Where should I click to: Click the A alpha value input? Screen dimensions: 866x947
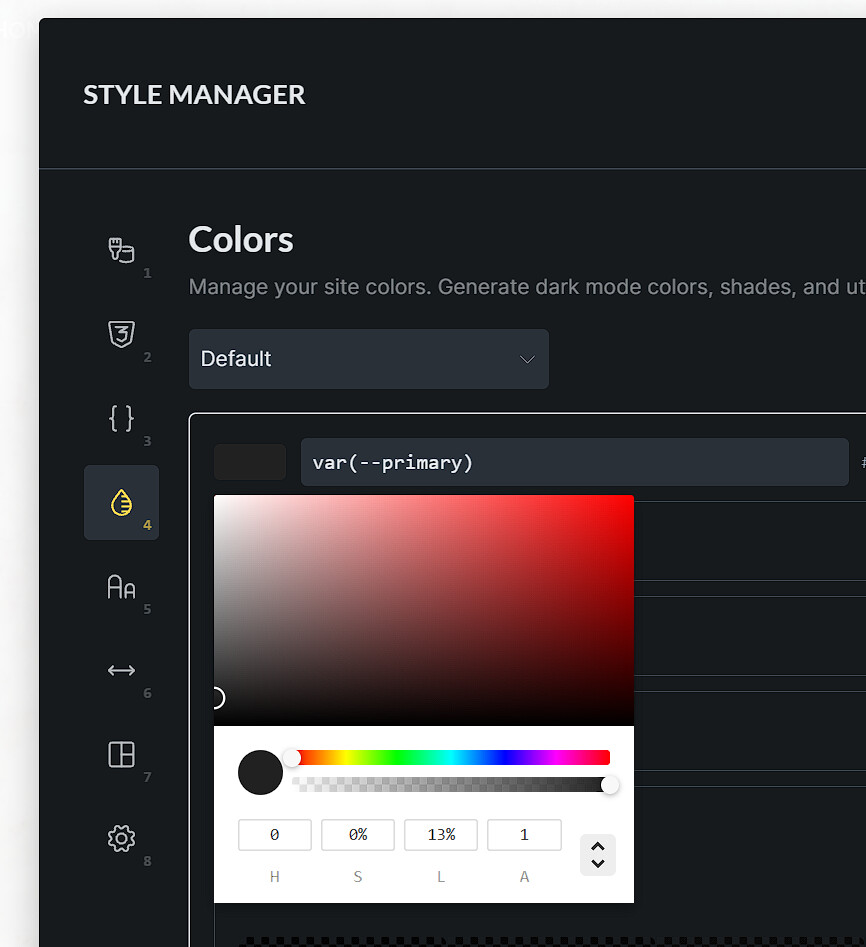[x=524, y=835]
